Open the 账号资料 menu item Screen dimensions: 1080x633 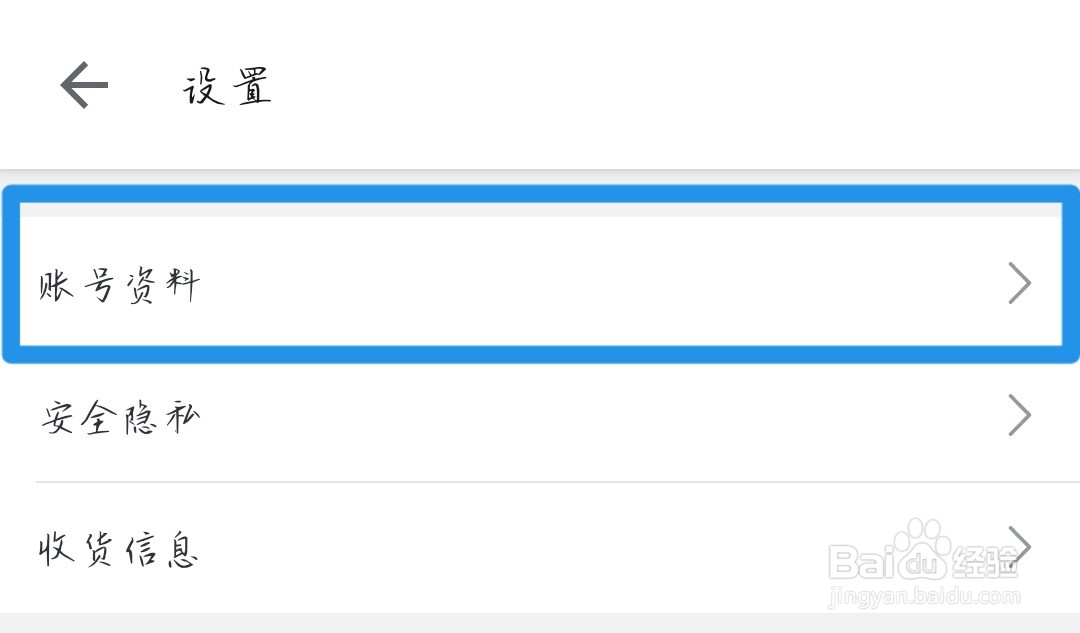click(120, 286)
